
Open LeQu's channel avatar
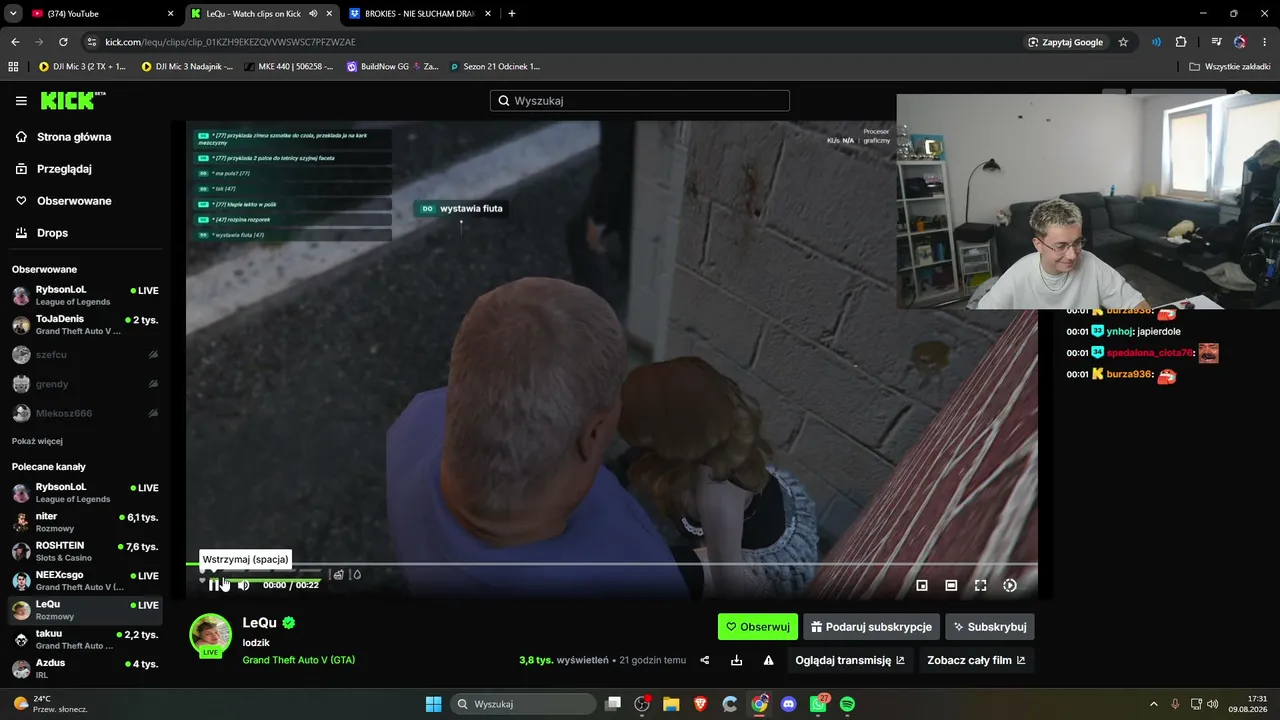pos(210,635)
